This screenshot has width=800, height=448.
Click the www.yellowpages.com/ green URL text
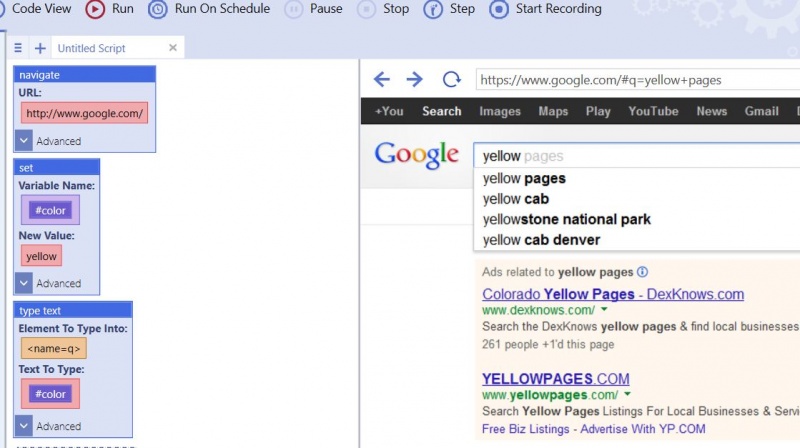(x=550, y=394)
